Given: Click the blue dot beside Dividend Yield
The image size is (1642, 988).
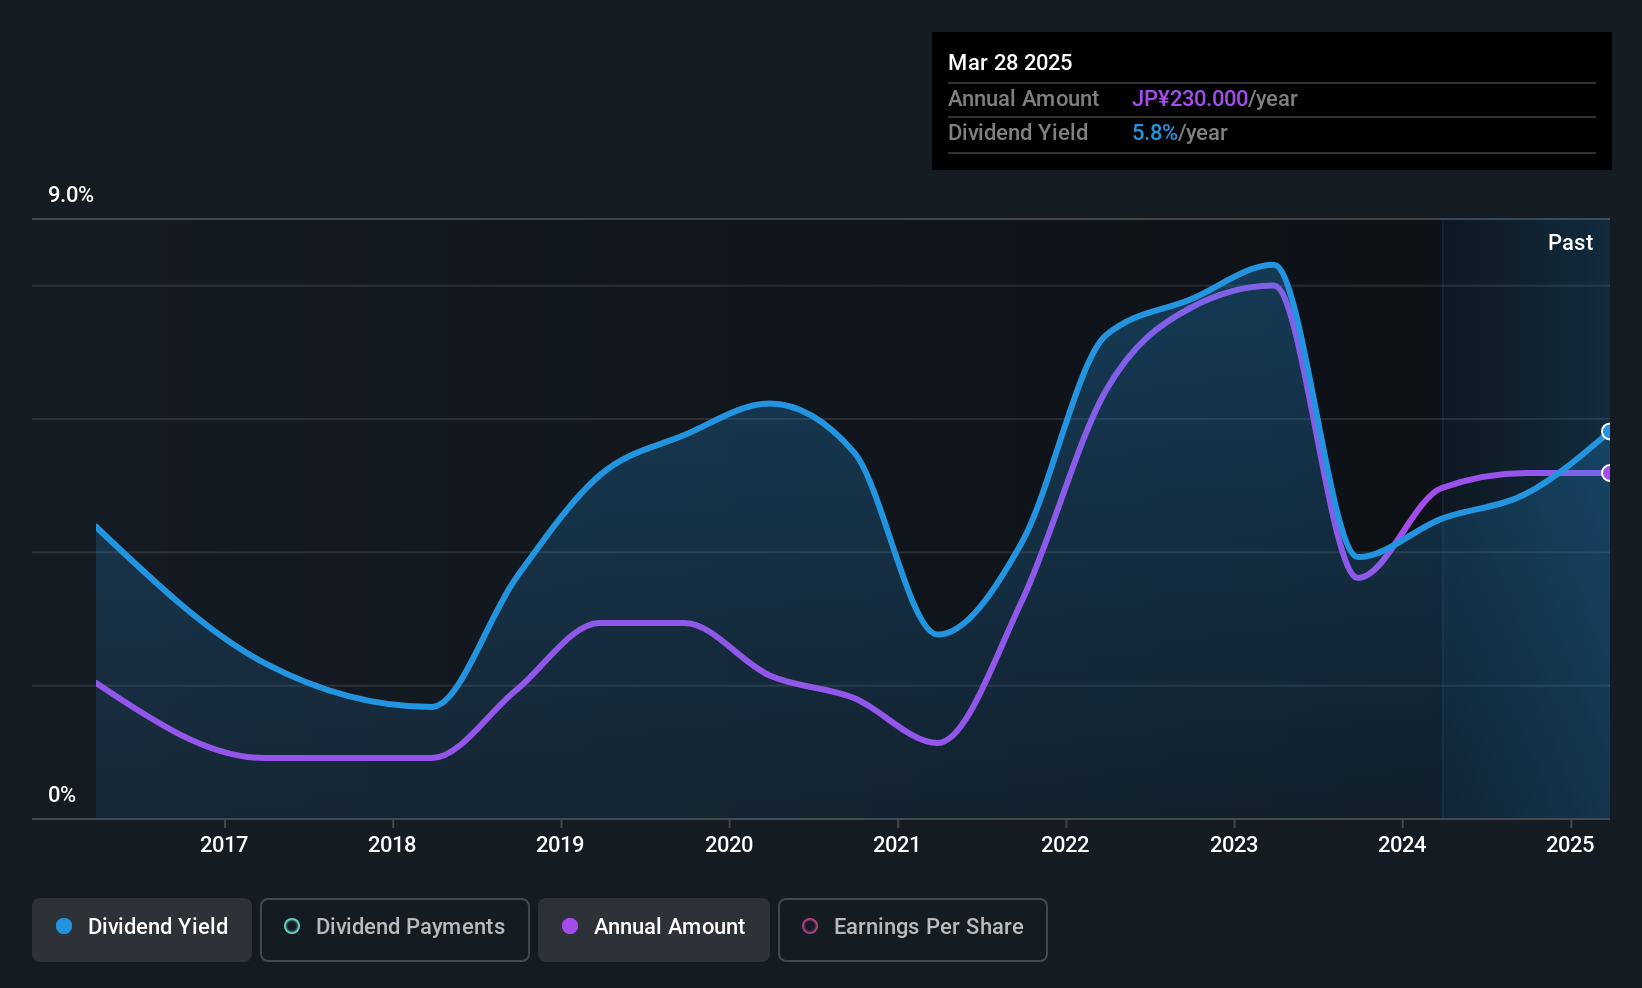Looking at the screenshot, I should click(x=64, y=927).
